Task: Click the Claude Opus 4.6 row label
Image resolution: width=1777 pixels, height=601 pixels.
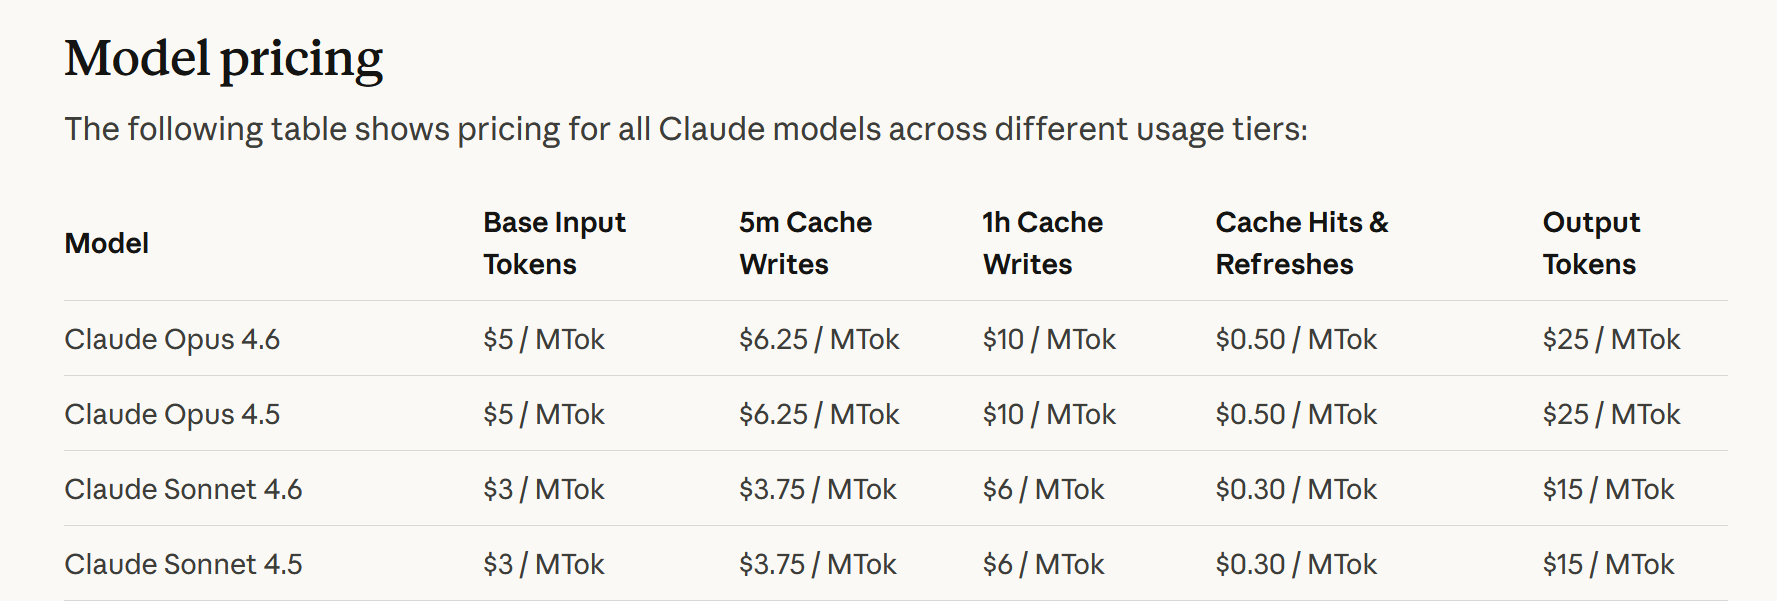Action: (x=172, y=340)
